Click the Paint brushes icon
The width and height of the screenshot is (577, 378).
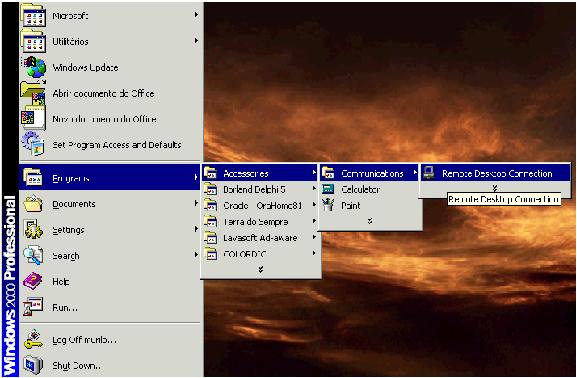tap(328, 205)
